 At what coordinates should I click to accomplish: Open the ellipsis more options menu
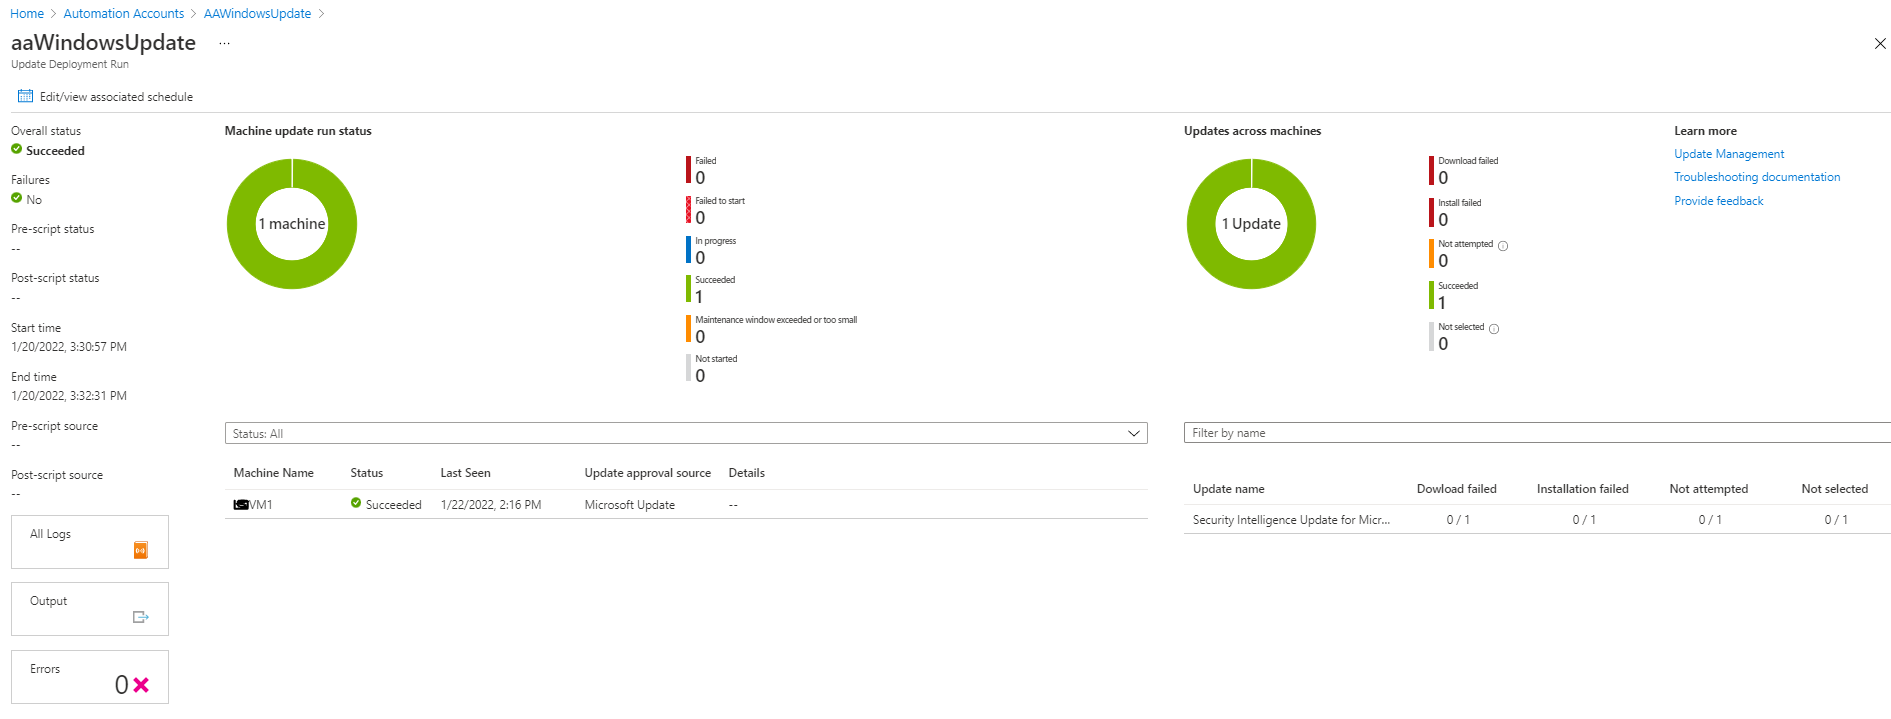[224, 43]
